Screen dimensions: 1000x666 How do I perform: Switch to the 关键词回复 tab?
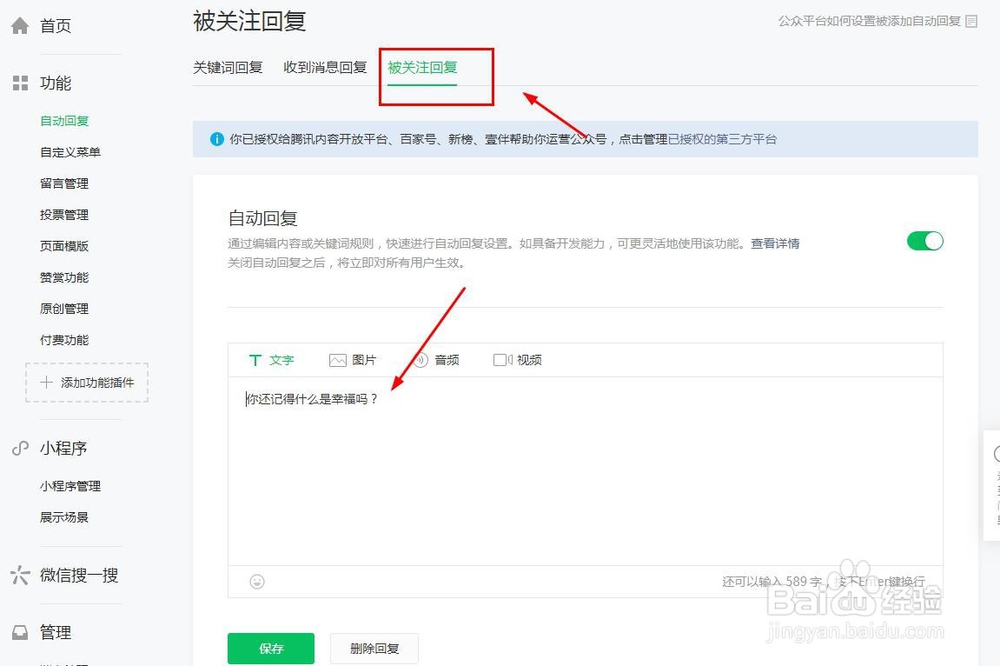tap(228, 68)
